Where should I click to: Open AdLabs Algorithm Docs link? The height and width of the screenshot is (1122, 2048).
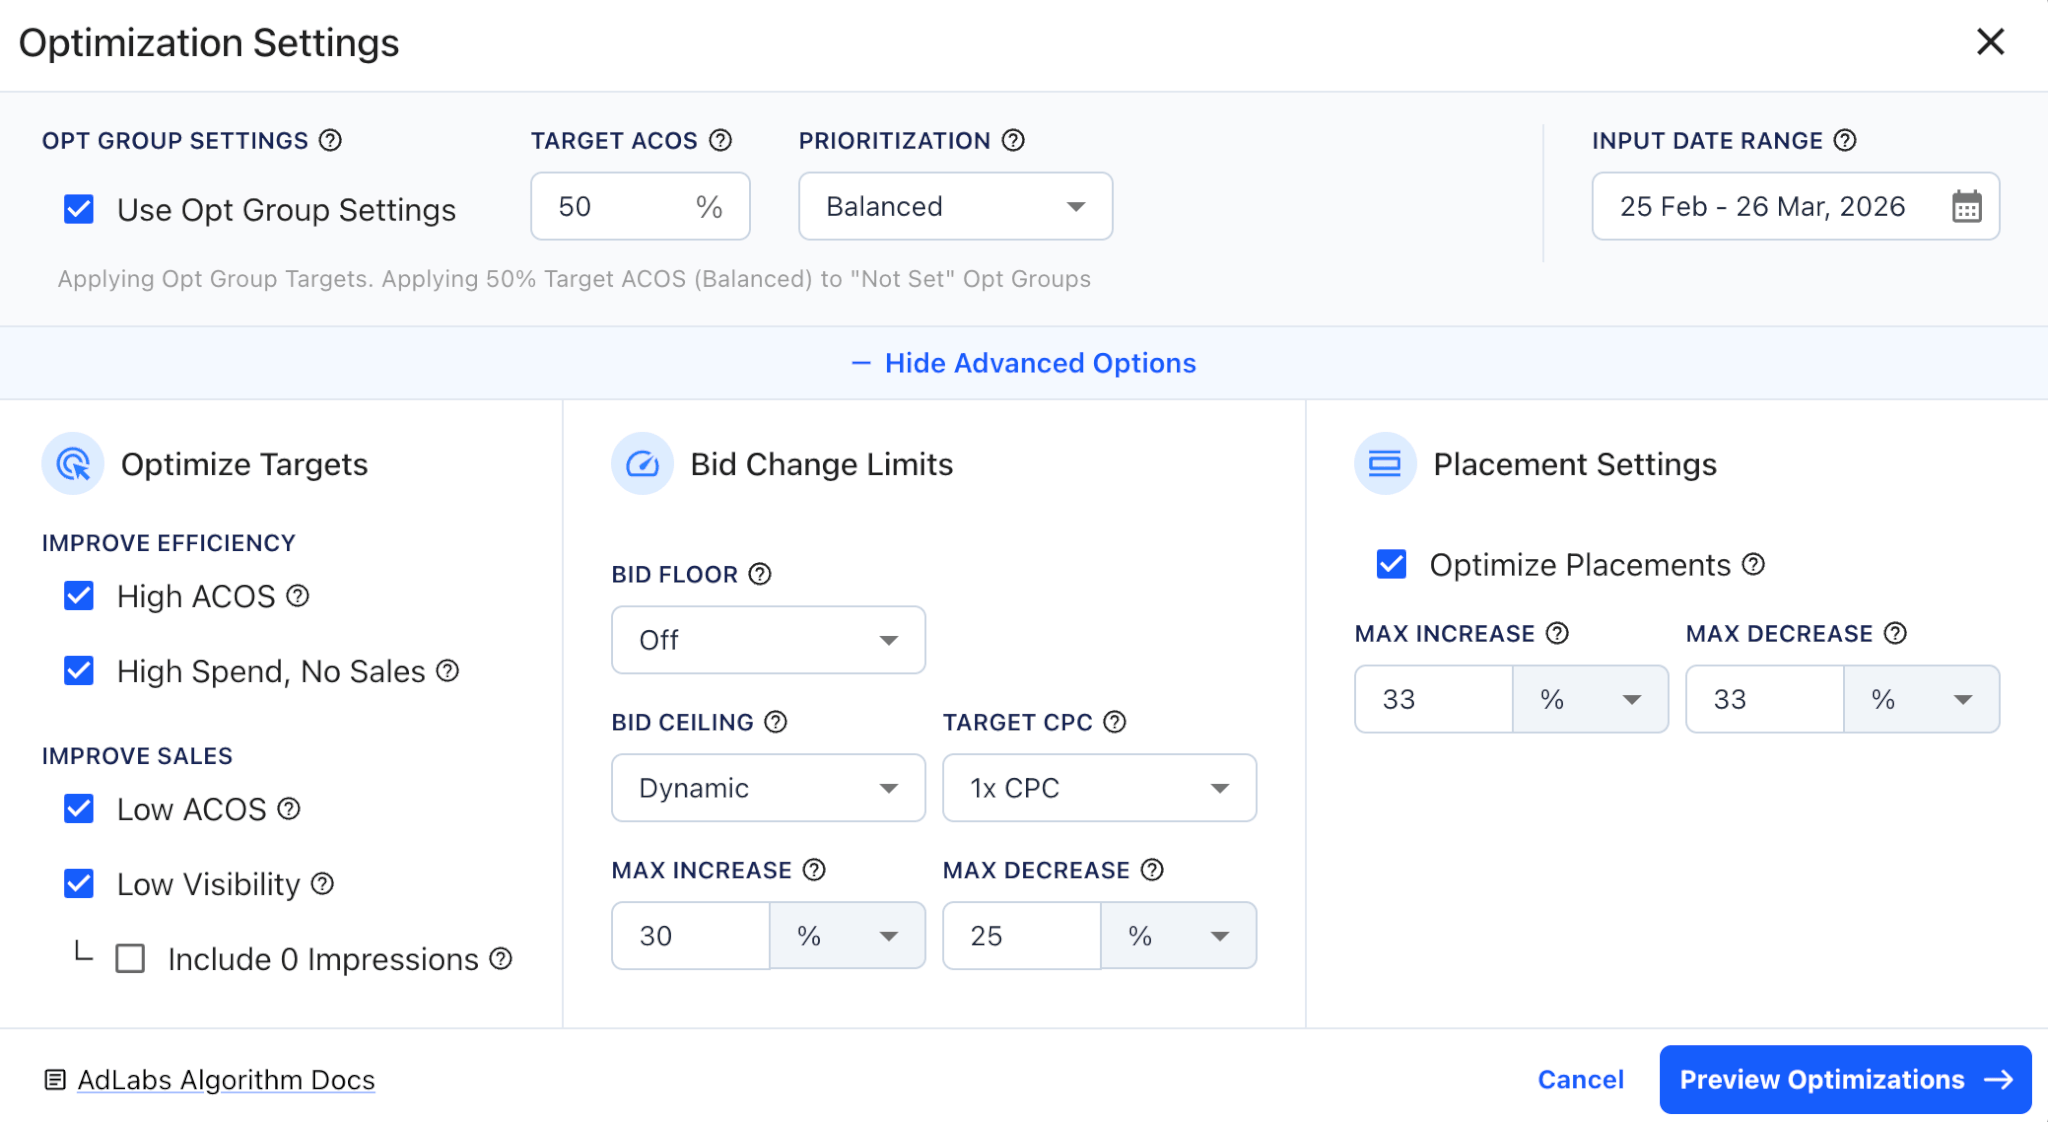(x=226, y=1080)
